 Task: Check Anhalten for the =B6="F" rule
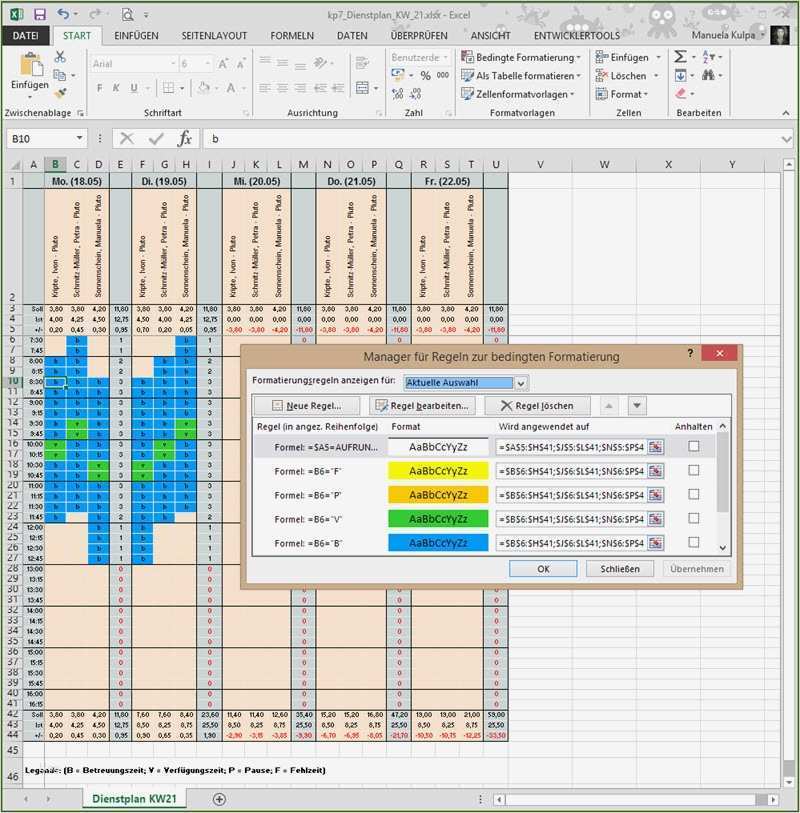click(x=693, y=471)
